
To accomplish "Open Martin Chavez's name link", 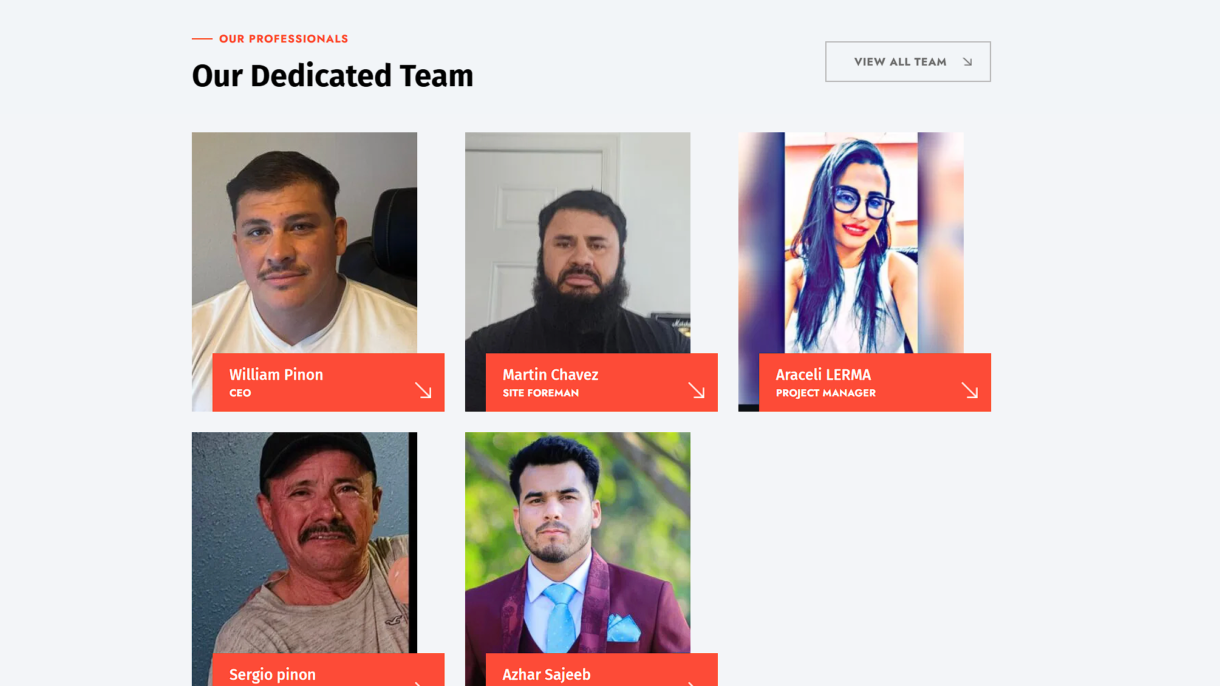I will point(550,375).
